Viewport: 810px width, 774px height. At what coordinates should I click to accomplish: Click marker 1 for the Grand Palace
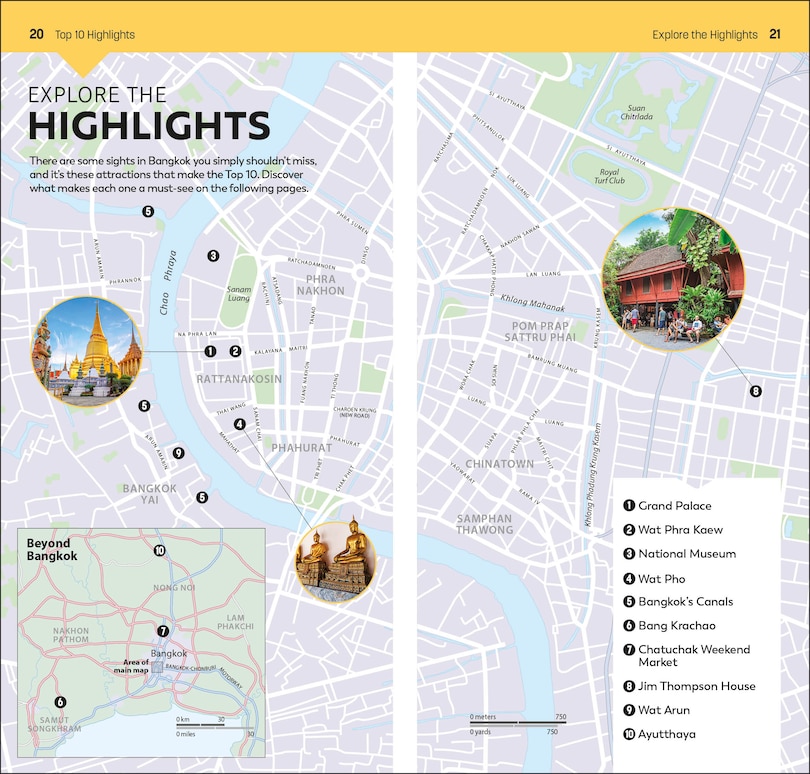(x=211, y=351)
